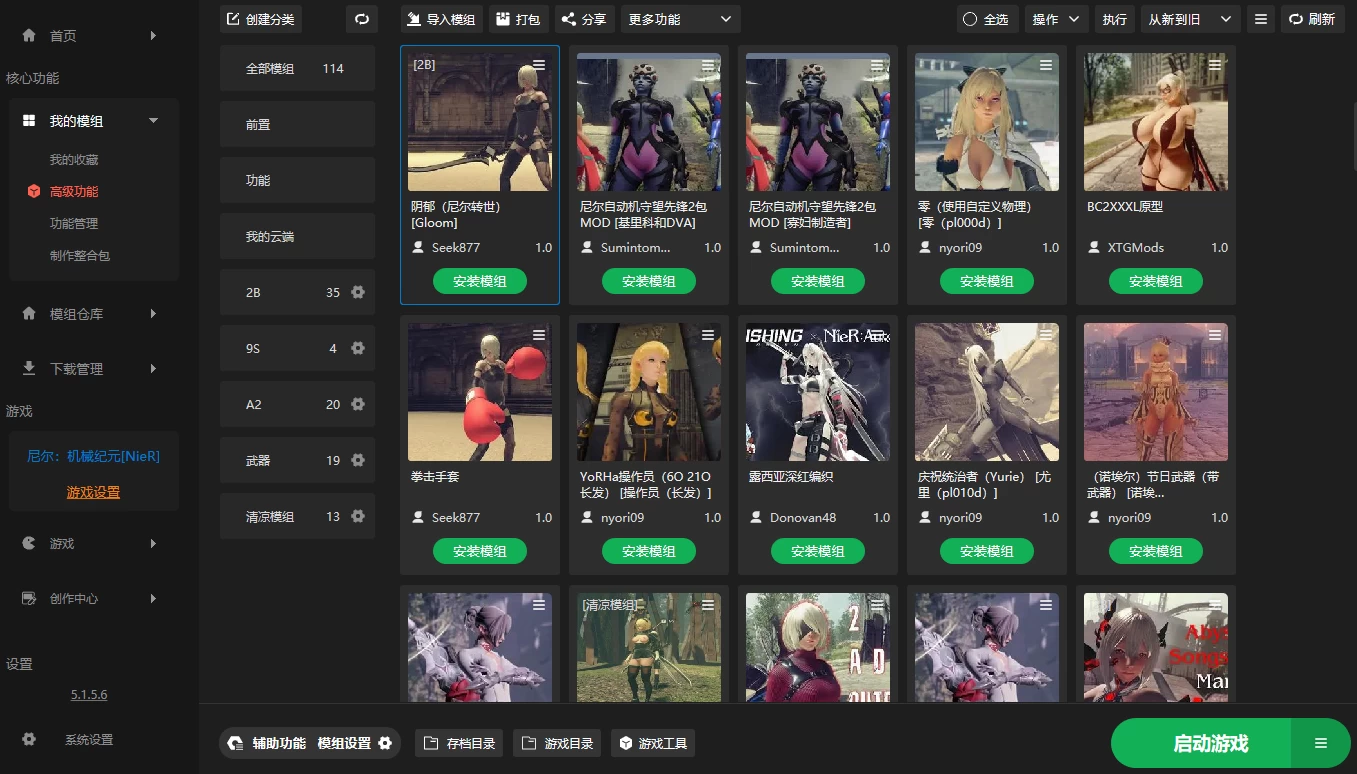Screen dimensions: 1357x774
Task: Click the 刷新 refresh icon at top right
Action: coord(1295,18)
